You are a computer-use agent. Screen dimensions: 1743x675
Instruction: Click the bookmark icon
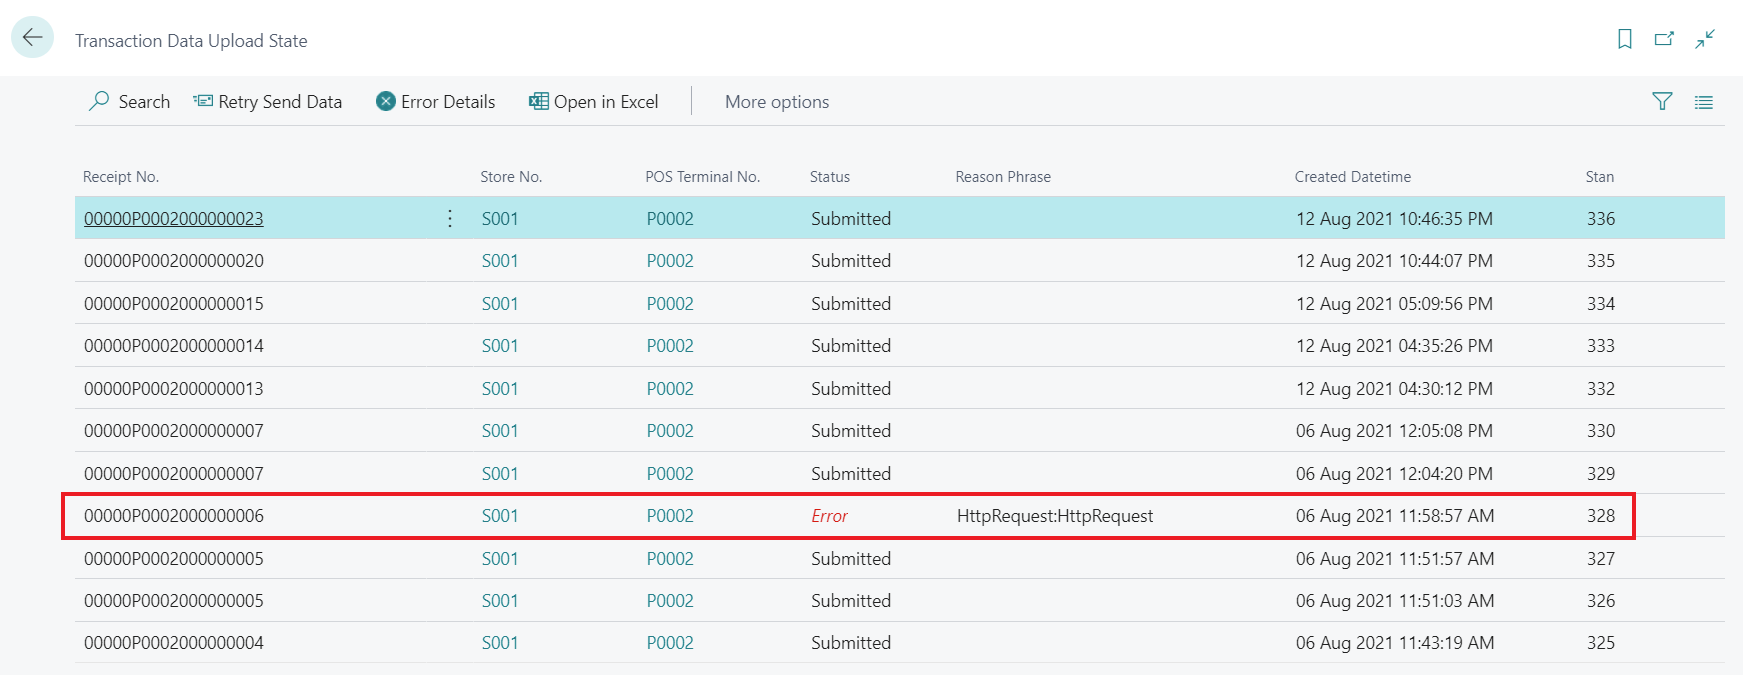click(x=1625, y=39)
